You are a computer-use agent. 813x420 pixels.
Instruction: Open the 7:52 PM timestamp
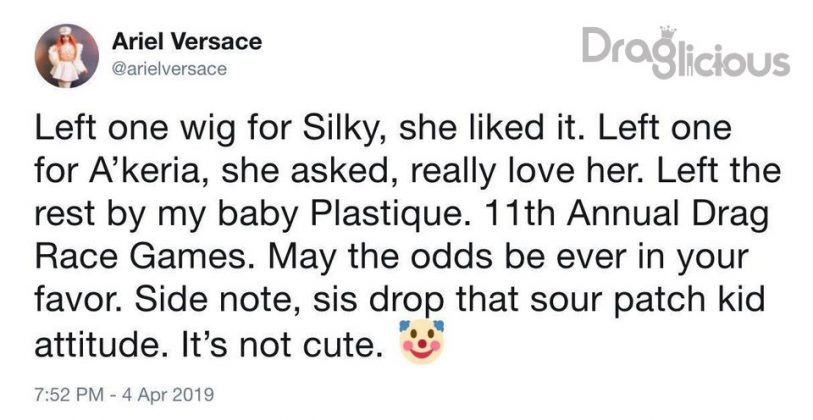68,395
